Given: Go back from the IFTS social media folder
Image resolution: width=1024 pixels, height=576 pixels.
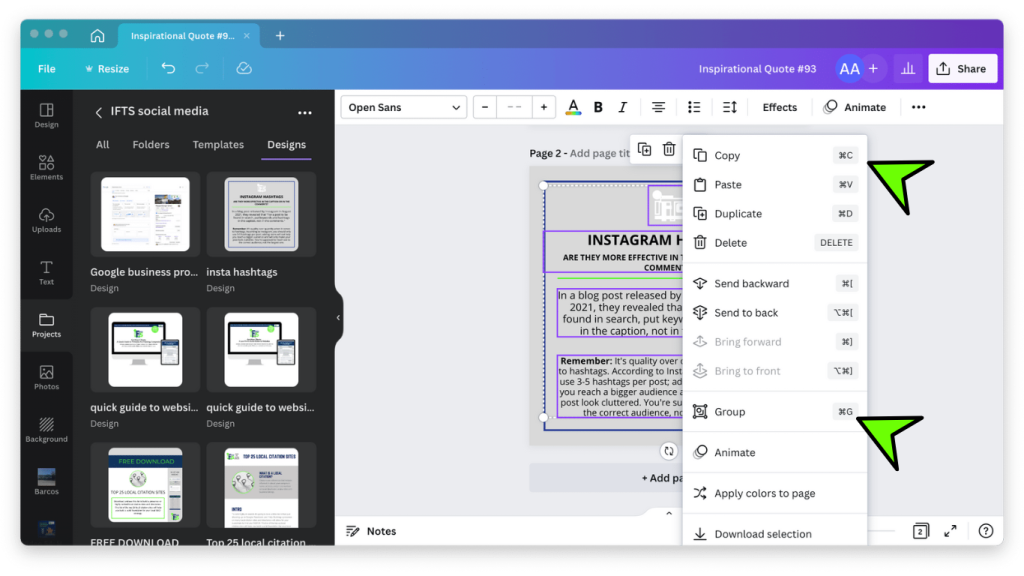Looking at the screenshot, I should (x=99, y=112).
